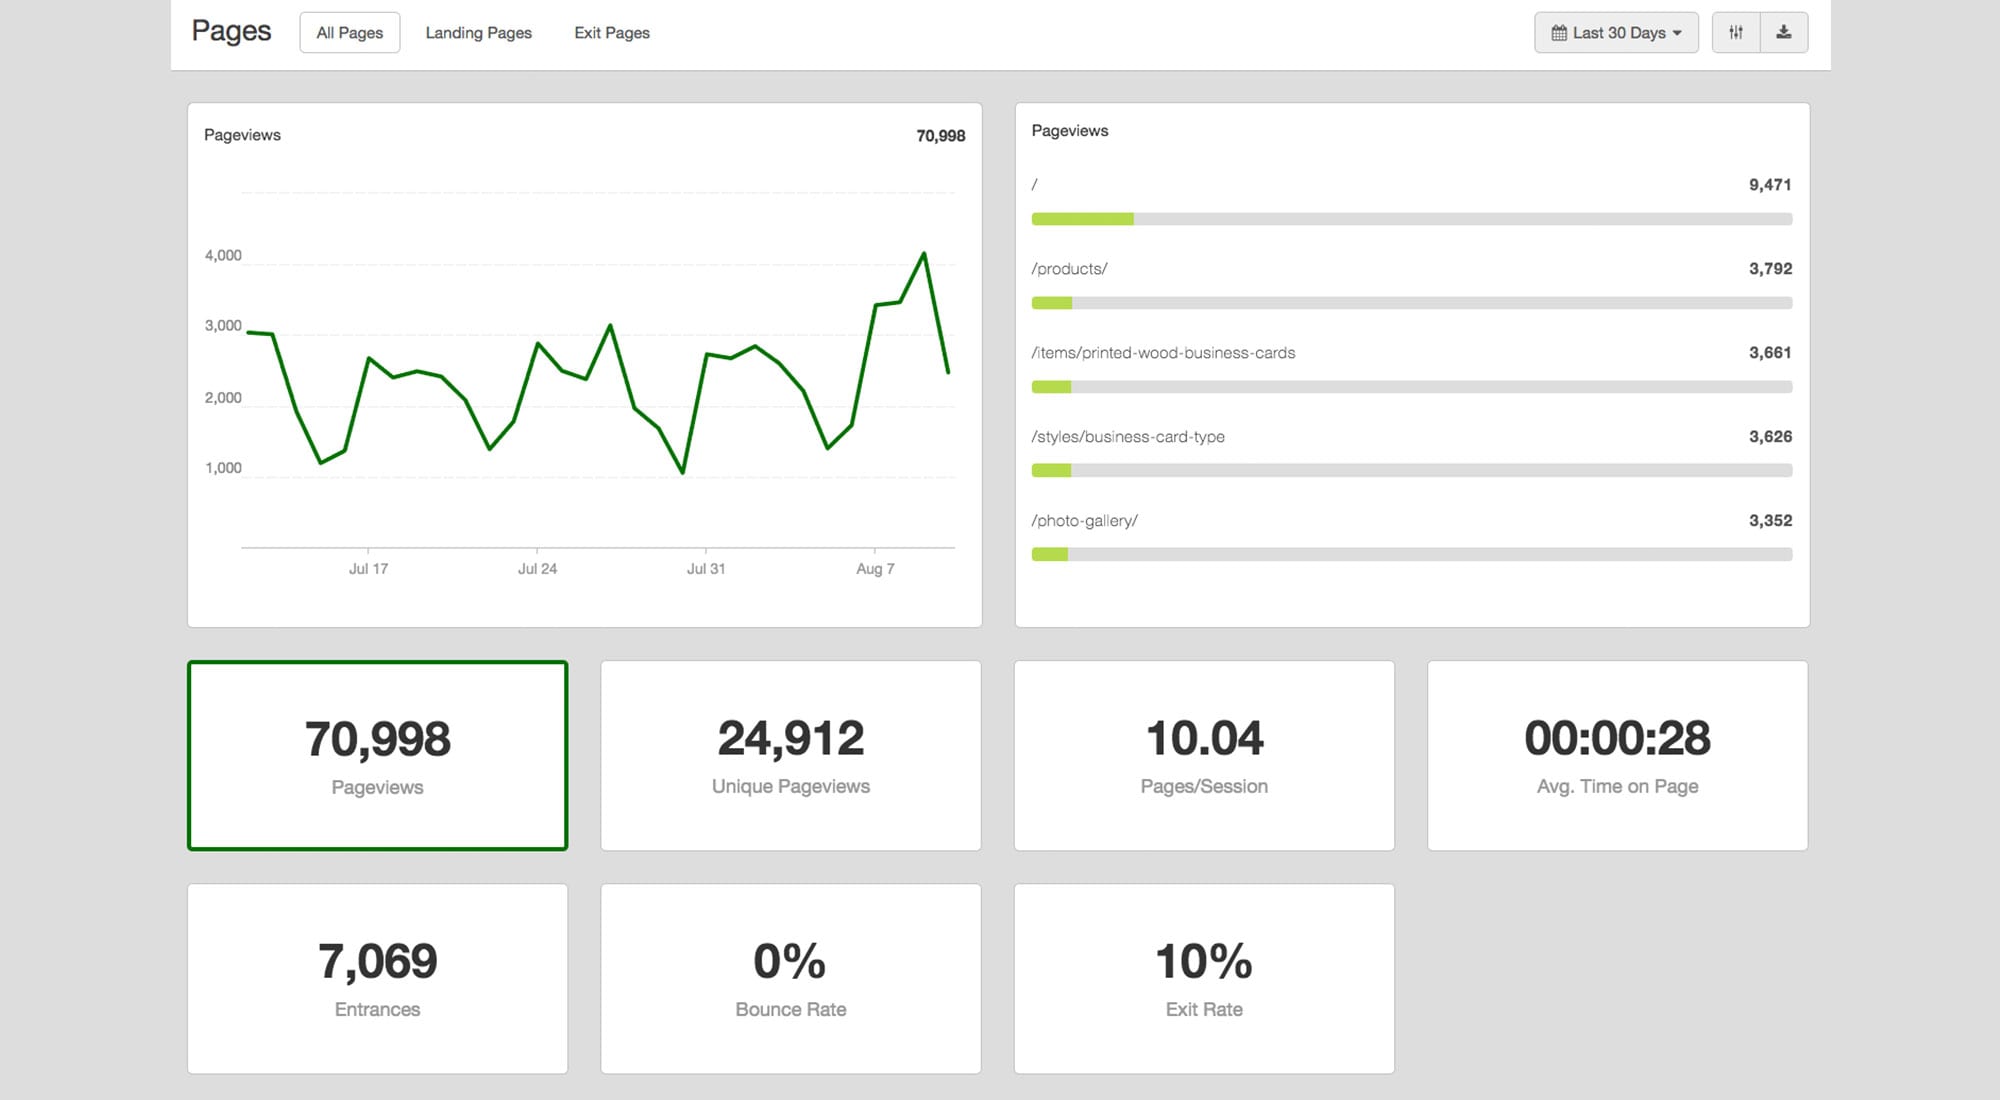Screen dimensions: 2000x1100
Task: Select the Unique Pageviews metric card
Action: [x=791, y=756]
